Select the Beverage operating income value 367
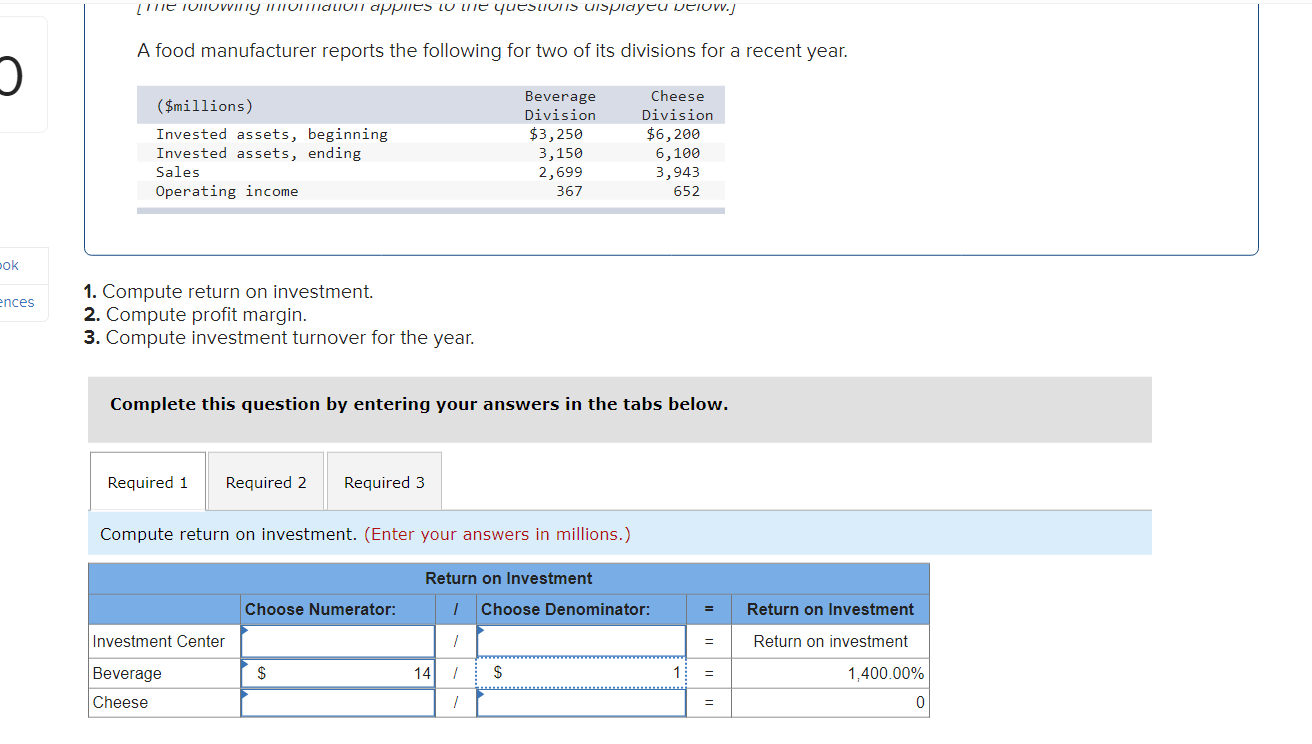The height and width of the screenshot is (744, 1312). (569, 191)
